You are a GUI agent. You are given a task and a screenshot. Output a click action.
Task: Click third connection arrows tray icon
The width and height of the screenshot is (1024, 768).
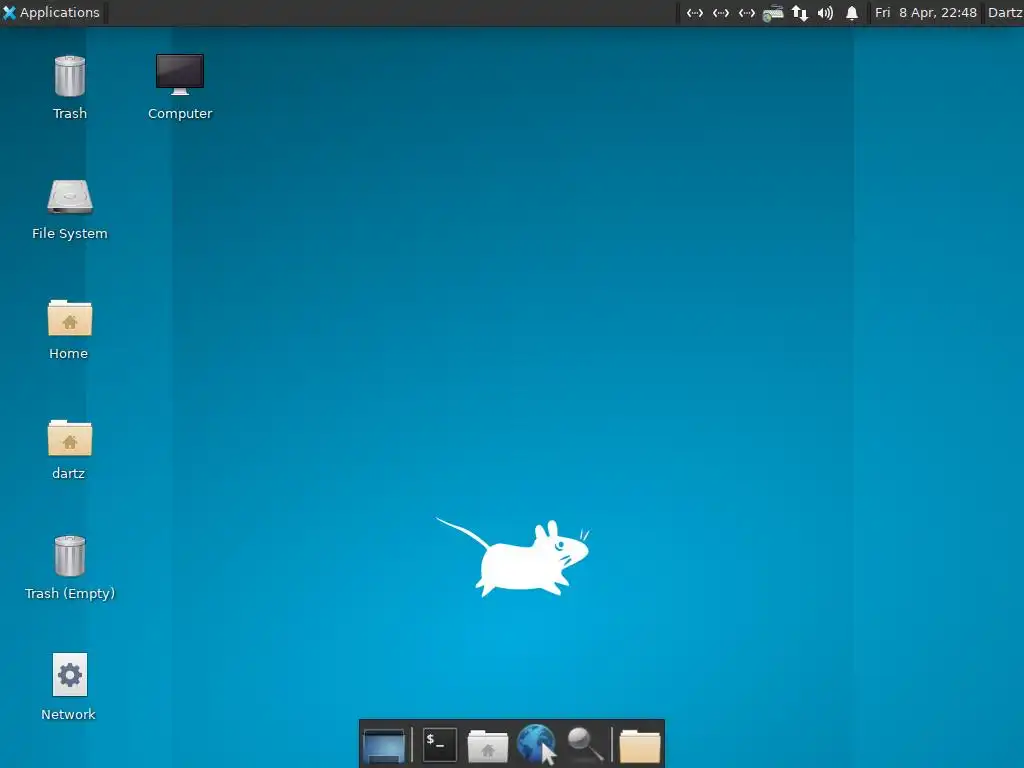tap(747, 13)
